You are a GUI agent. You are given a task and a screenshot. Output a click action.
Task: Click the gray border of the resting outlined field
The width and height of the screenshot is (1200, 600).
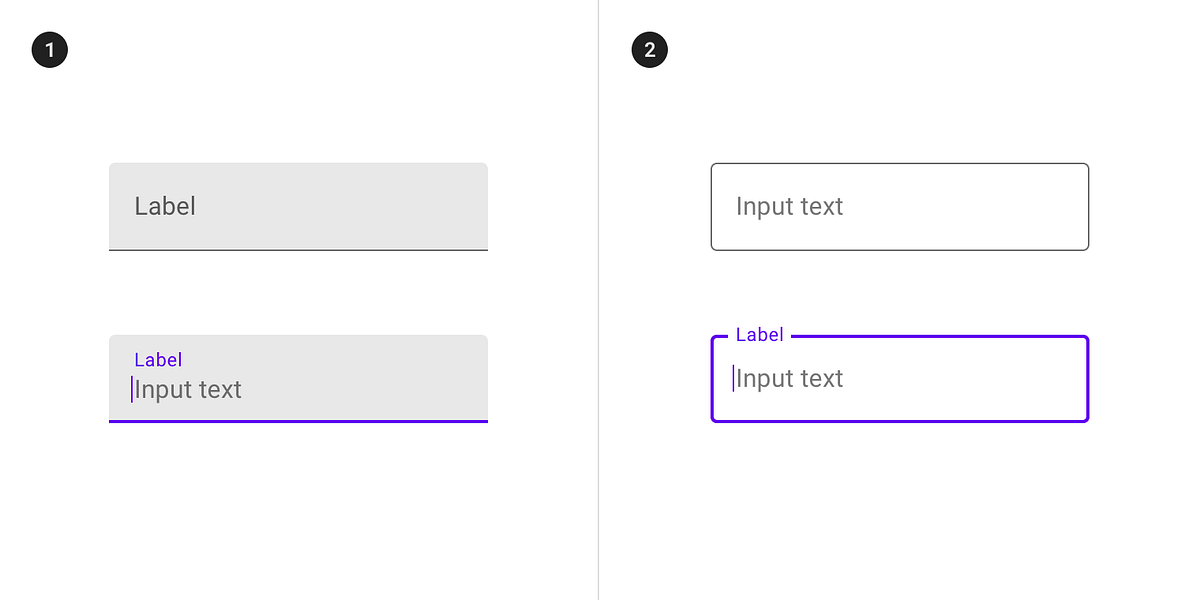(899, 250)
